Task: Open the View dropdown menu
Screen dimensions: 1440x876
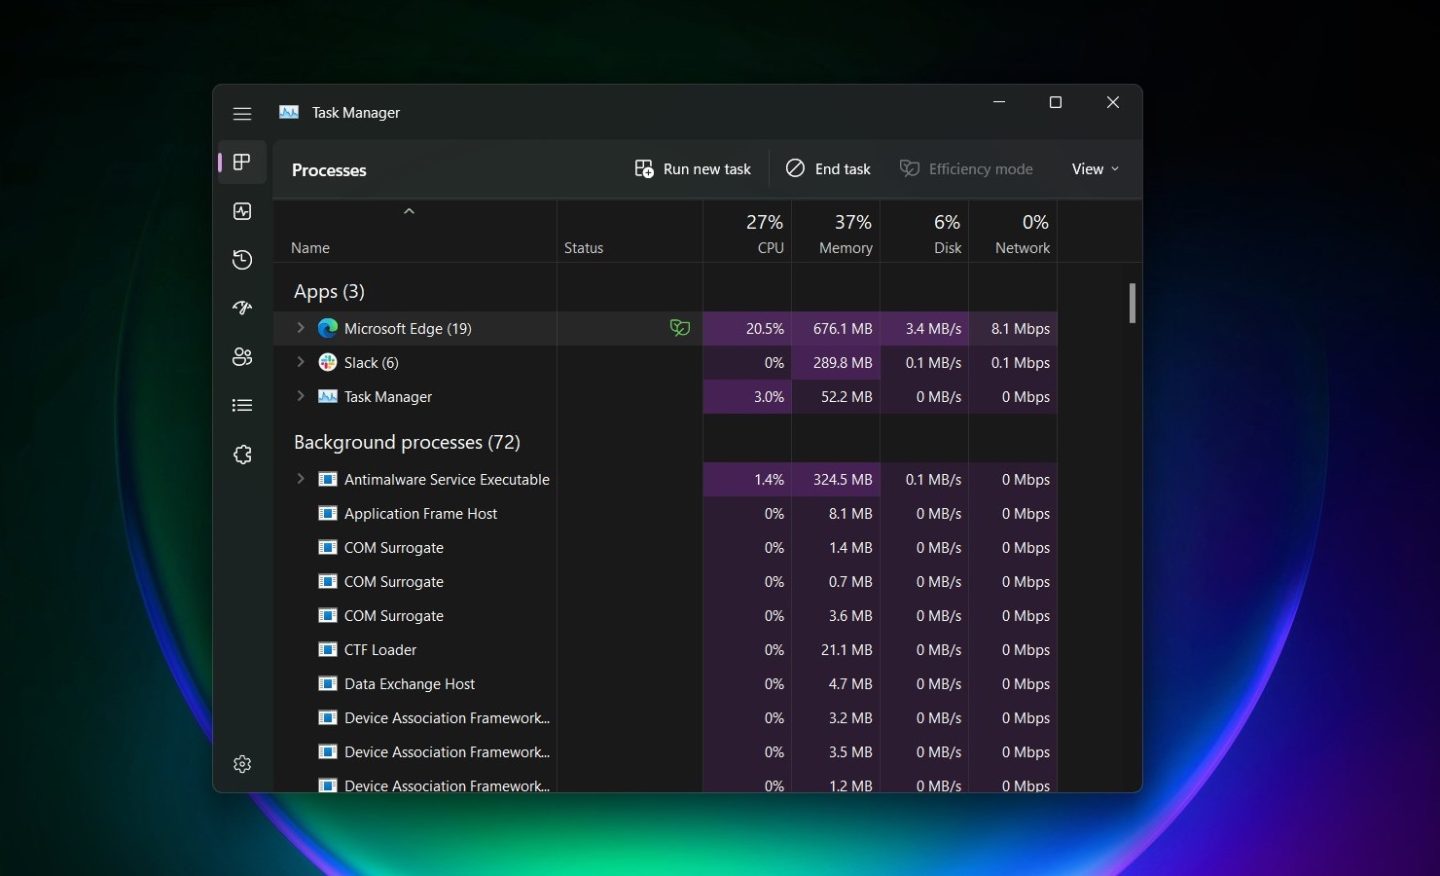Action: [x=1094, y=168]
